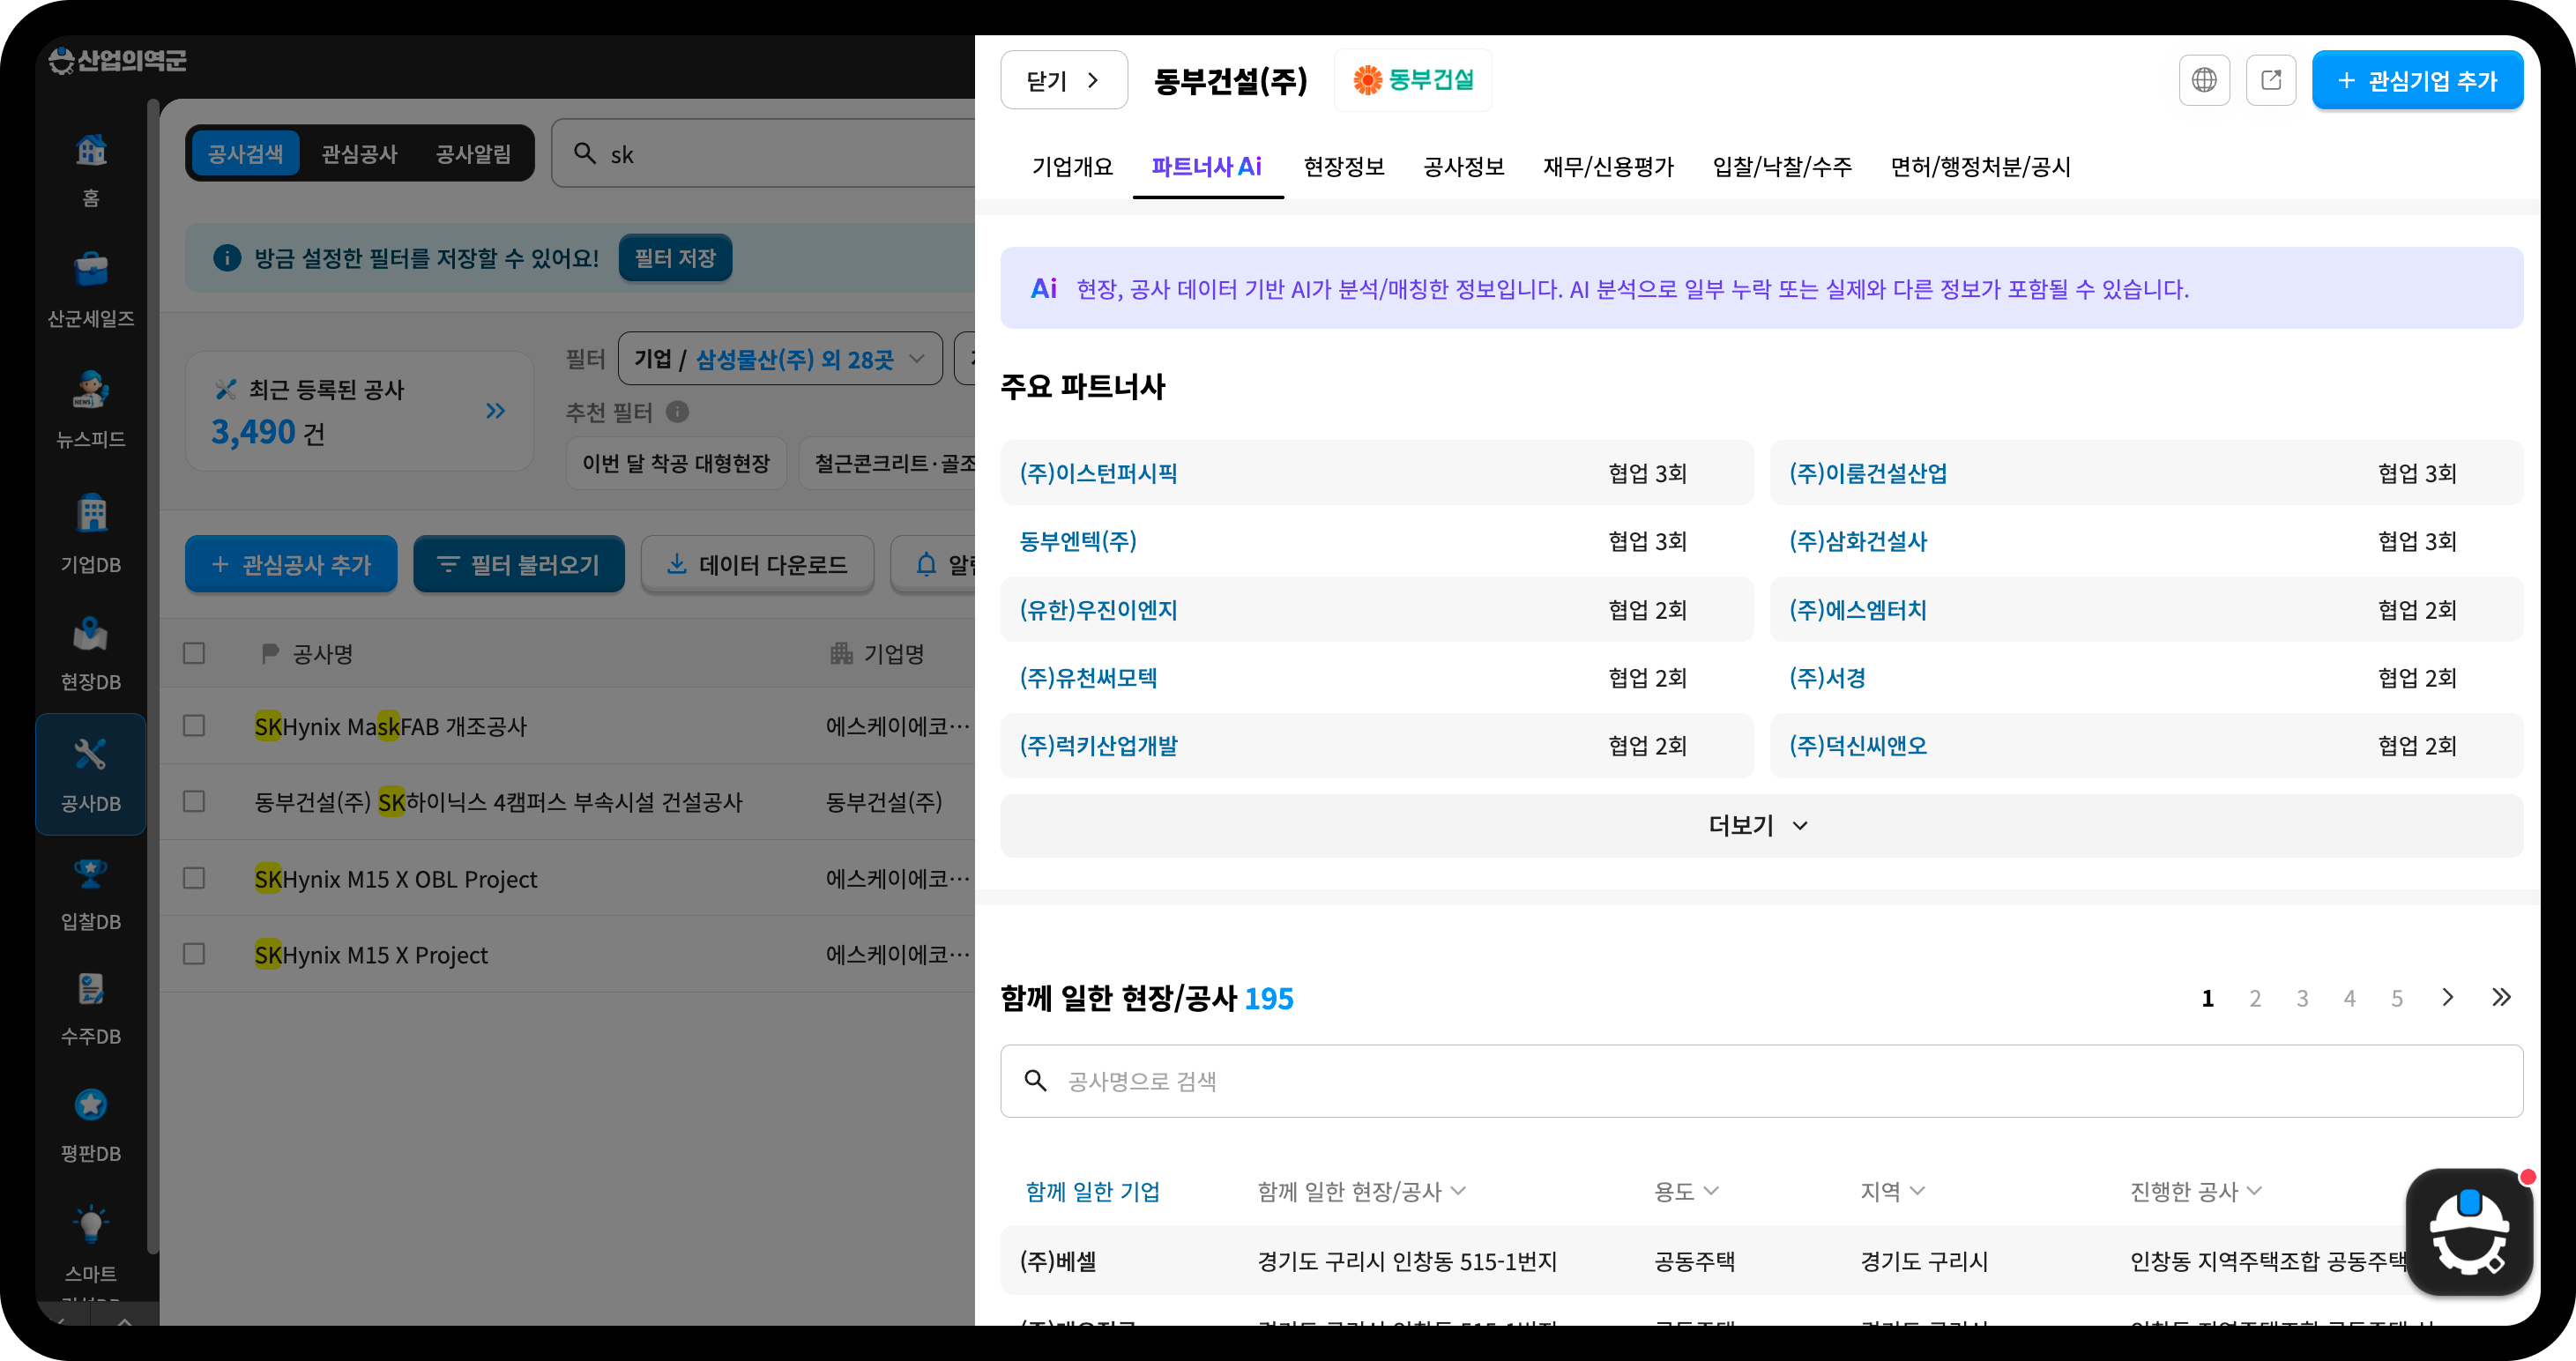The width and height of the screenshot is (2576, 1361).
Task: Click the 동부건설 brand logo
Action: (1413, 80)
